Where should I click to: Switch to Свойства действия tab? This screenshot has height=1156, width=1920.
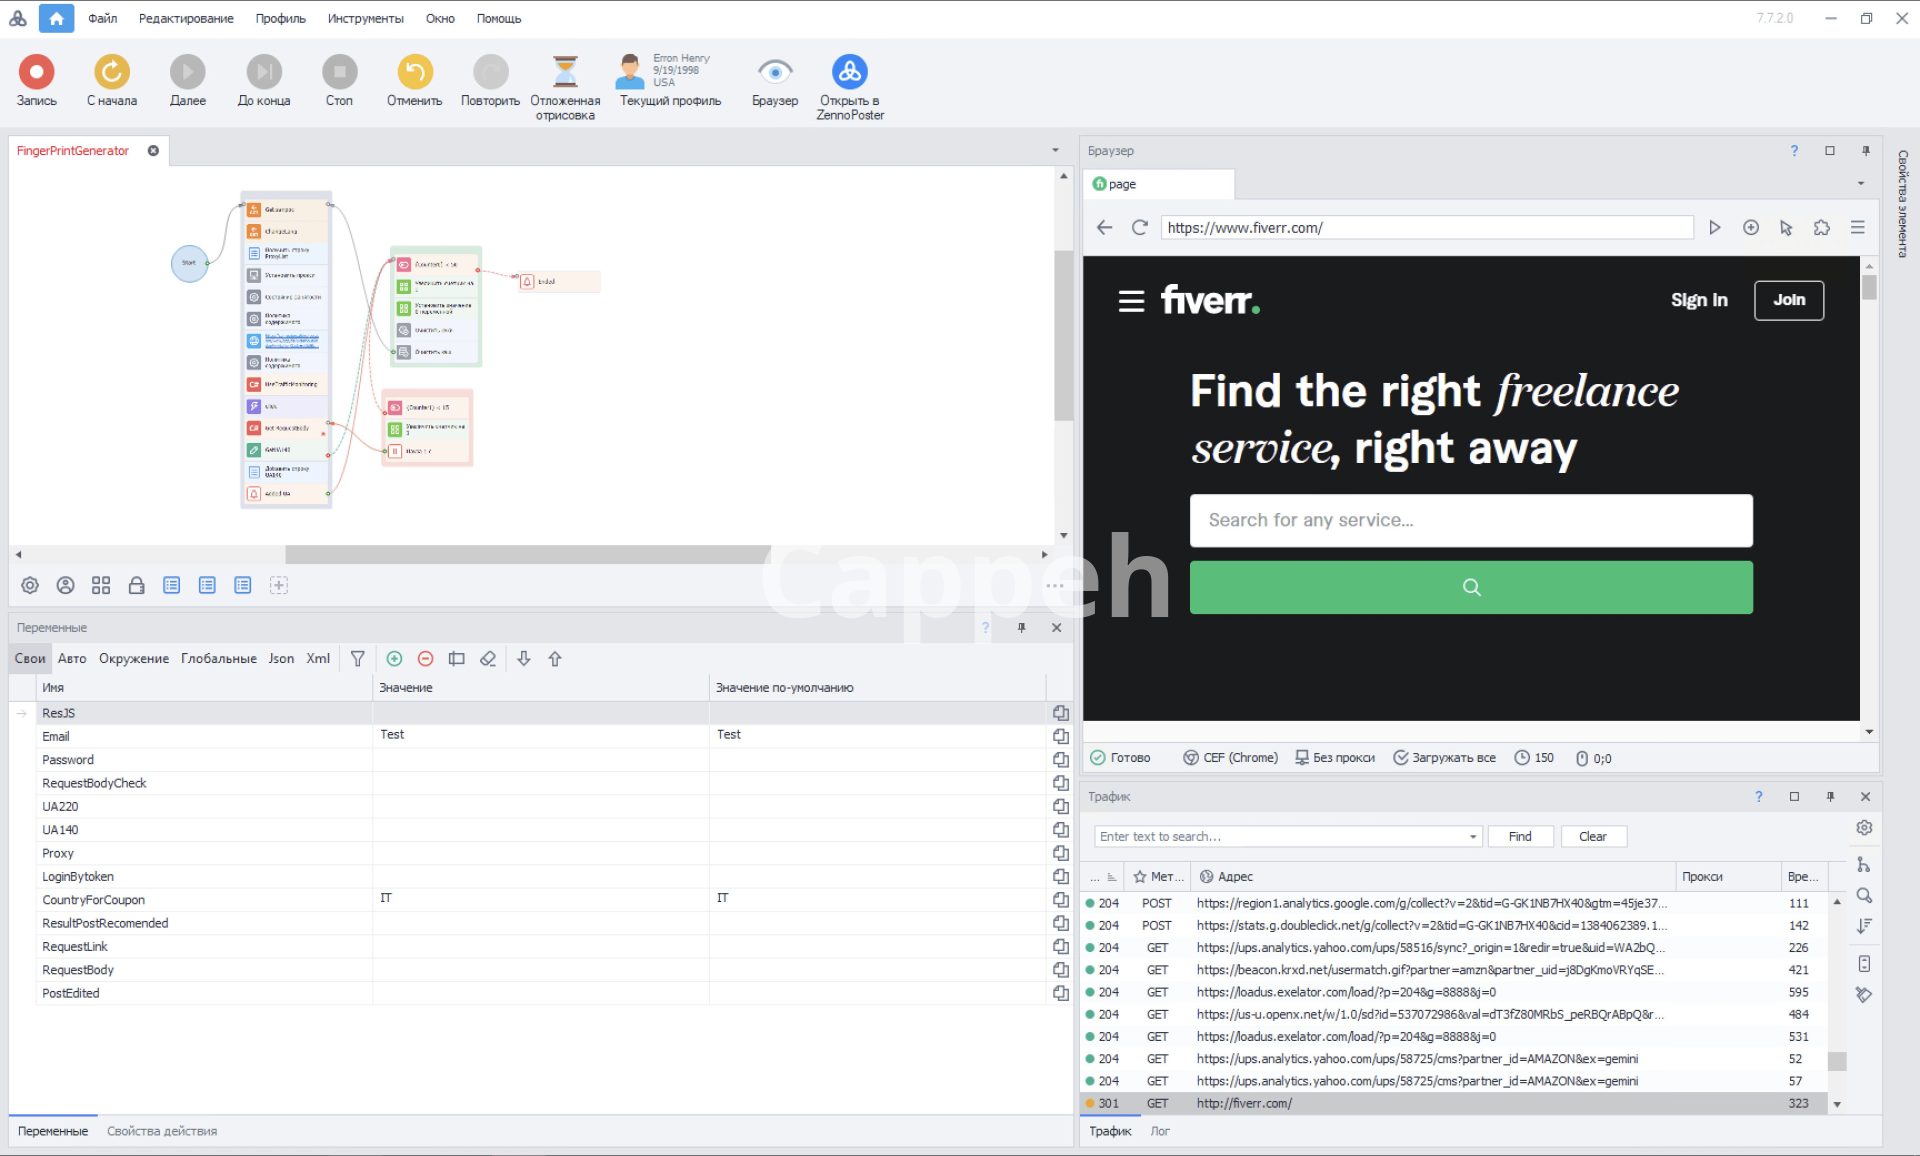click(162, 1131)
